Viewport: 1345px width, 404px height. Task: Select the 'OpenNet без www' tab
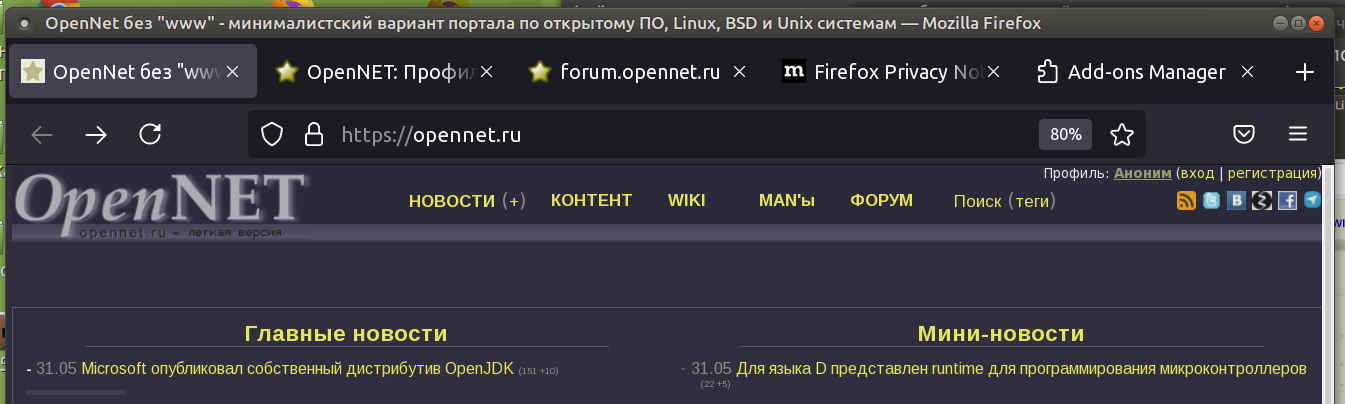click(132, 72)
